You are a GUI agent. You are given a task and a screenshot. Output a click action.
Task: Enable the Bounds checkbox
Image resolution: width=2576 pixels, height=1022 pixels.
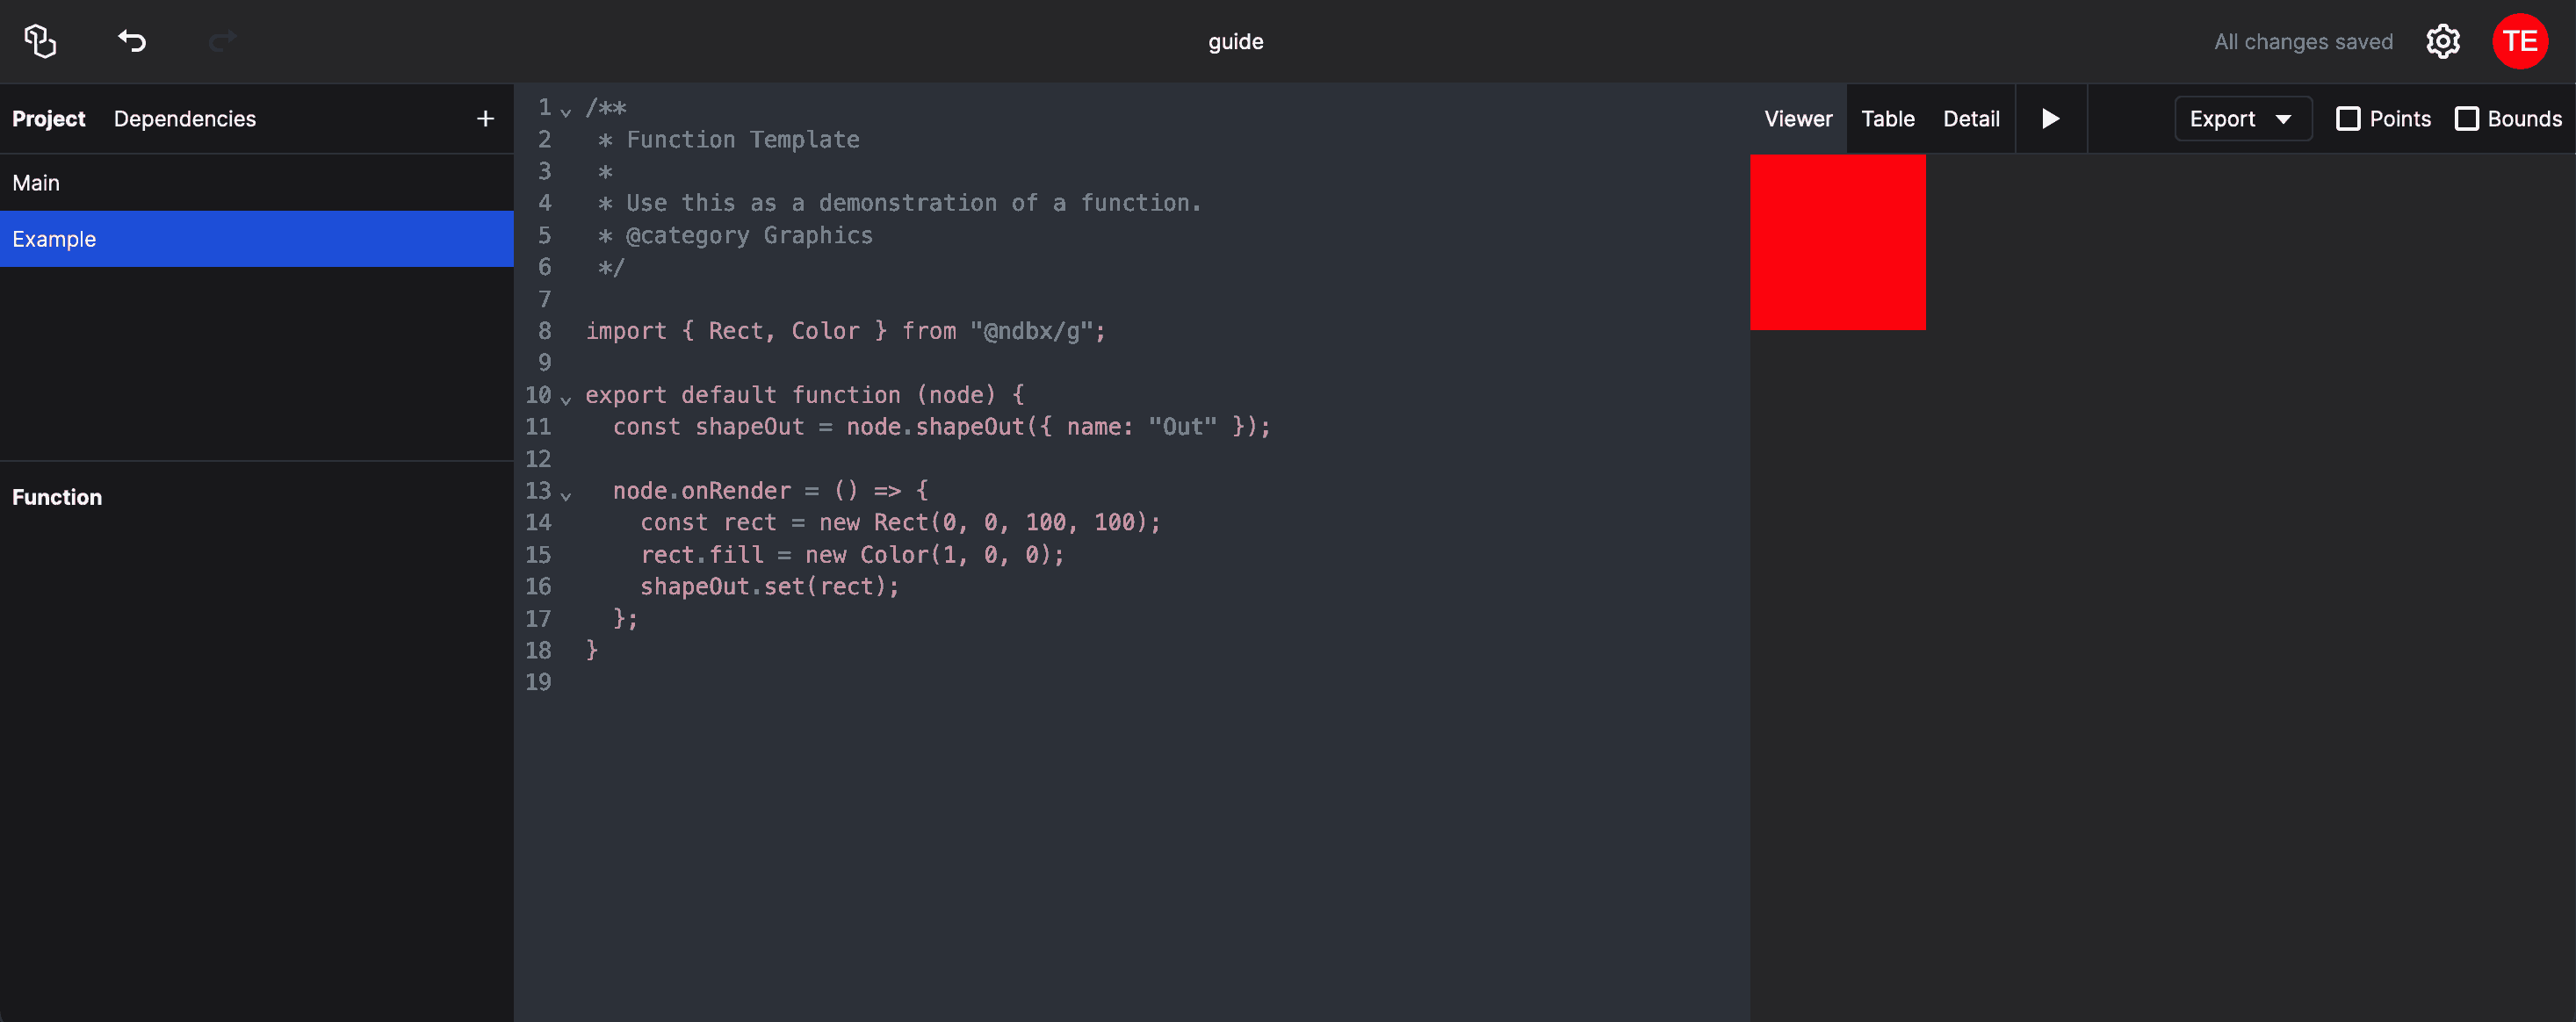(2466, 119)
